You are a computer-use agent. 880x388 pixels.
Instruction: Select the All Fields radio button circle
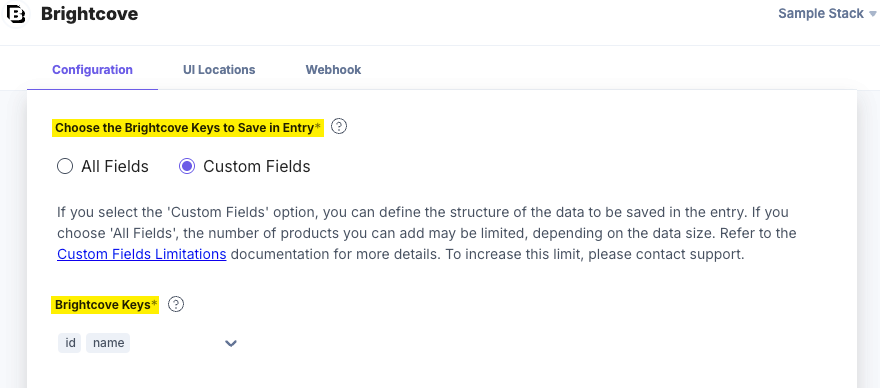pos(65,166)
